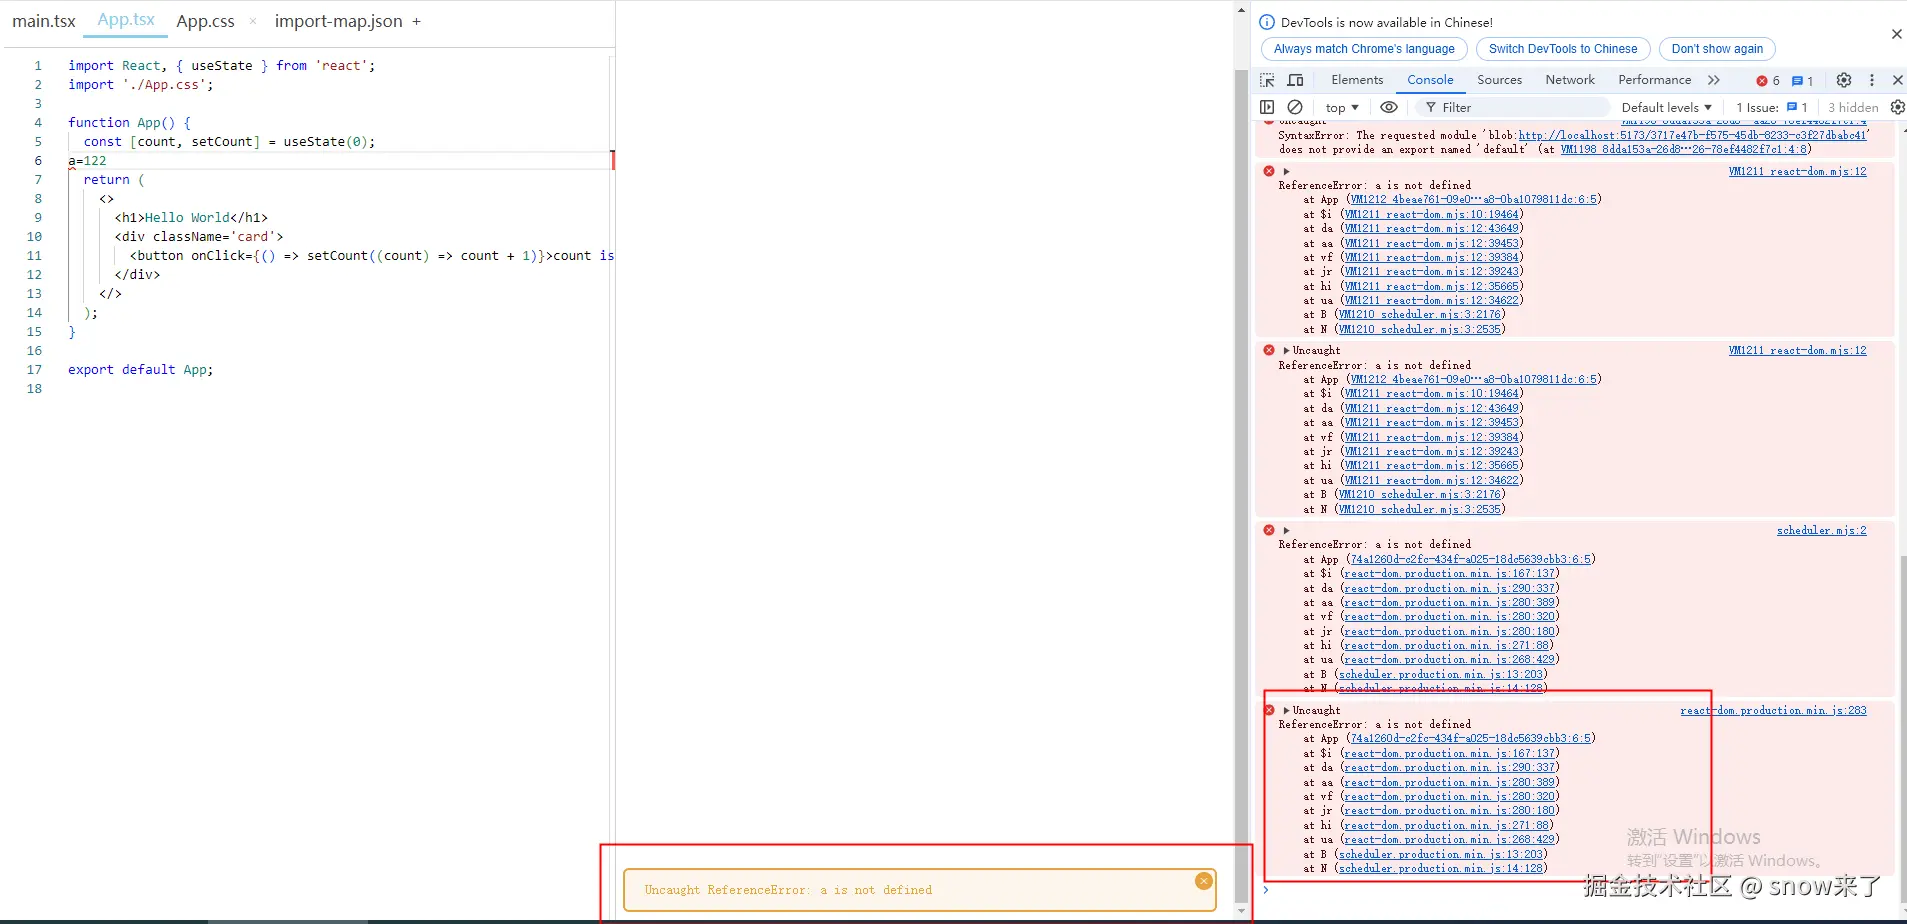
Task: Open the VM1198 source link in the SyntaxError
Action: (x=1684, y=150)
